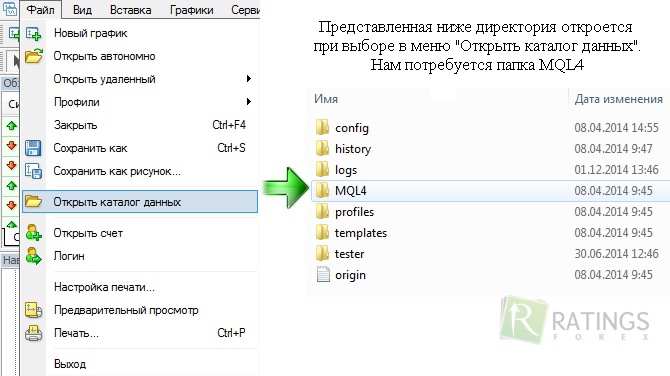The image size is (670, 376).
Task: Click the MQL4 folder icon
Action: pos(323,190)
